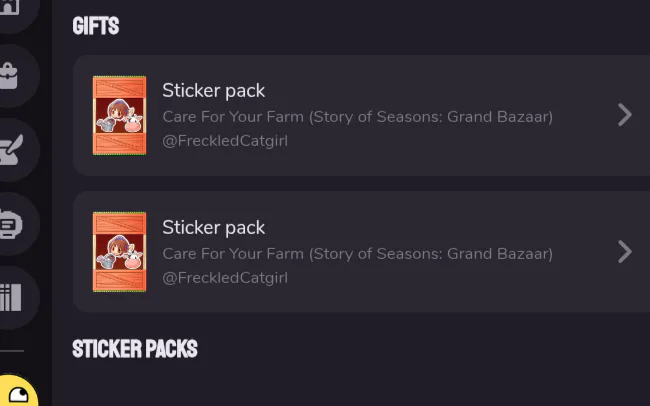
Task: Open the first 'Sticker pack' title
Action: pos(213,90)
